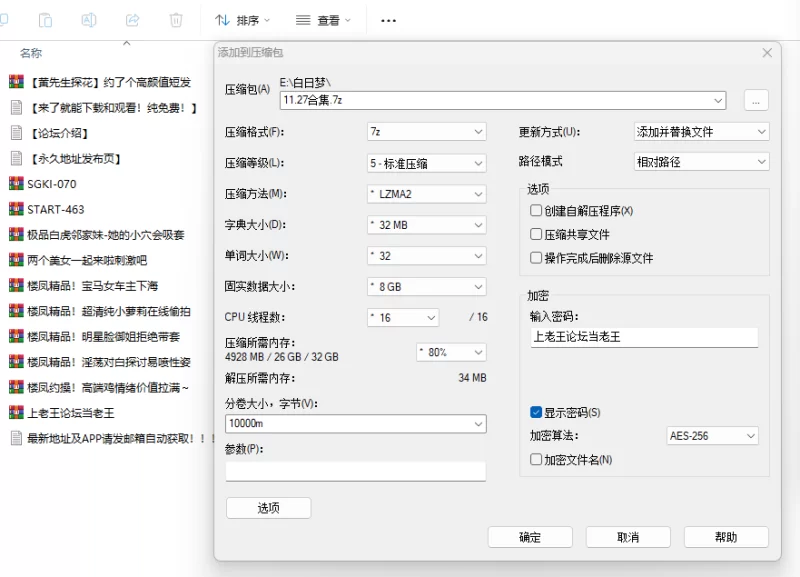Click the share icon in the Explorer toolbar
Viewport: 800px width, 577px height.
pyautogui.click(x=132, y=20)
